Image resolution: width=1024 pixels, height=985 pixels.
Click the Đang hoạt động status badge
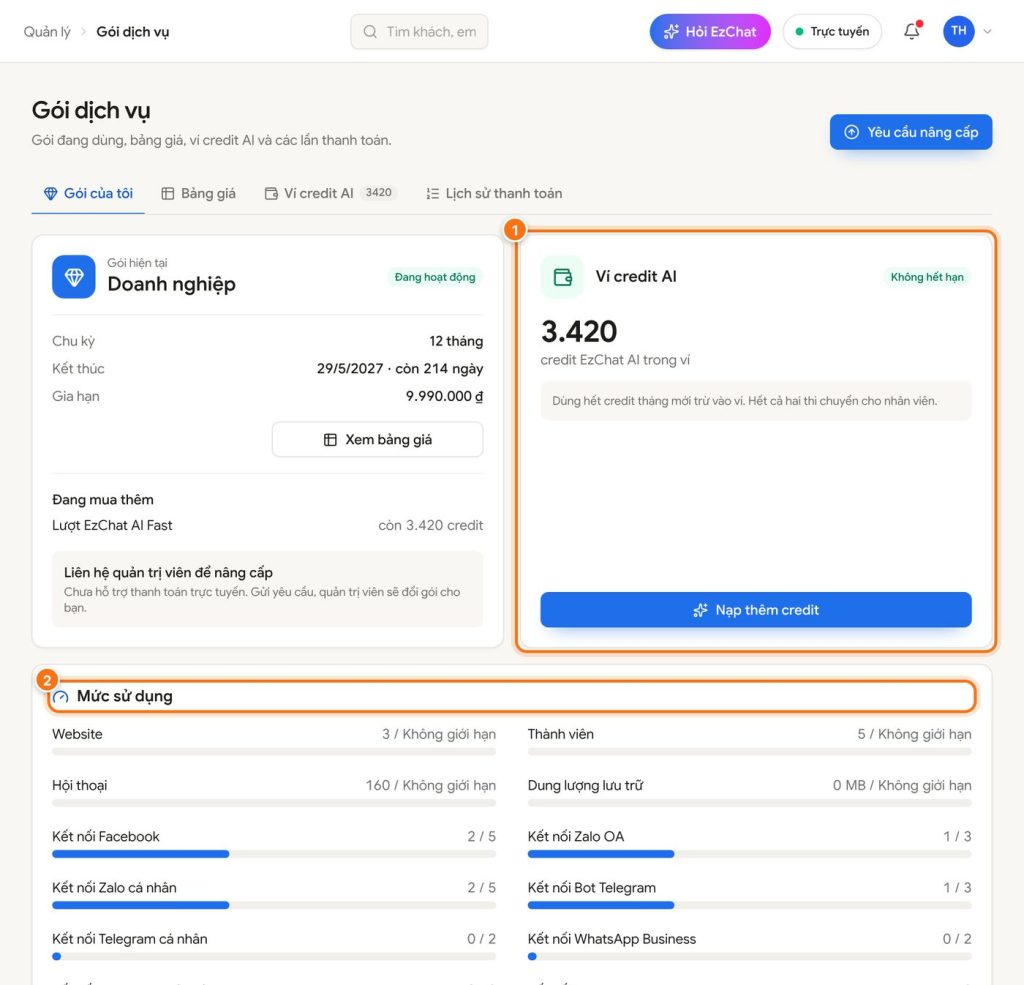pos(435,277)
